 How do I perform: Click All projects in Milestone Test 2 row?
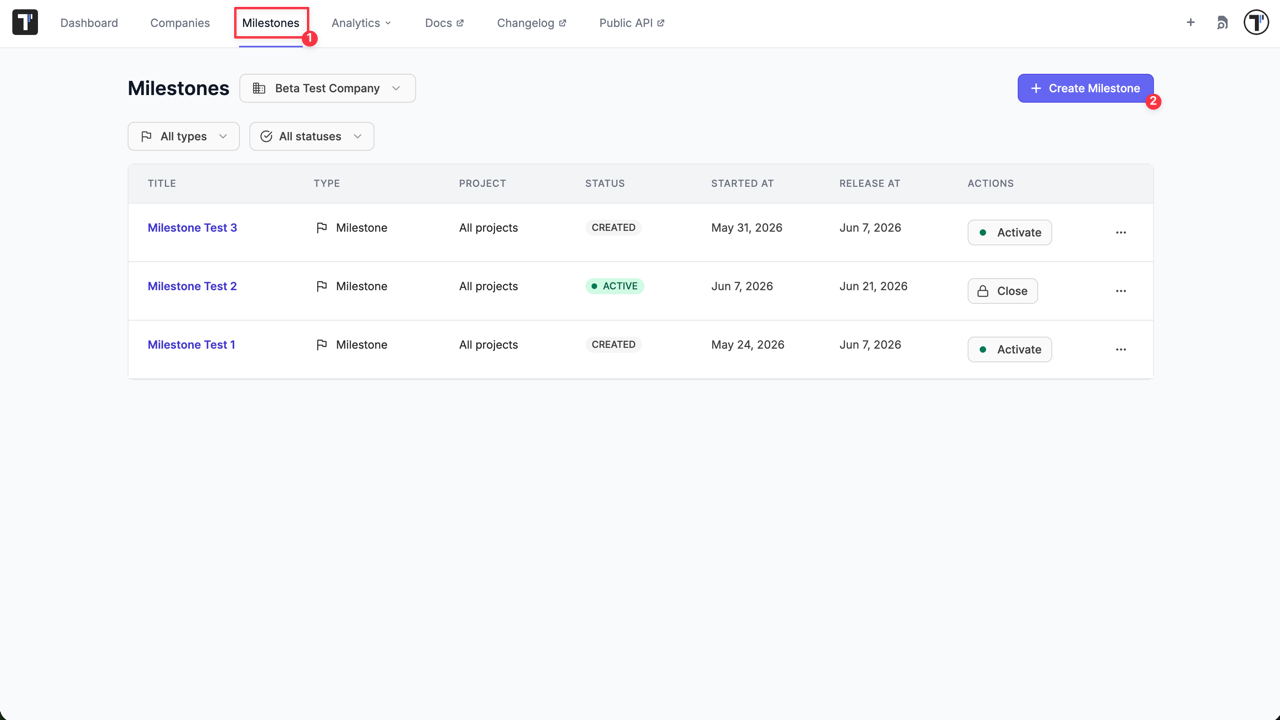488,286
